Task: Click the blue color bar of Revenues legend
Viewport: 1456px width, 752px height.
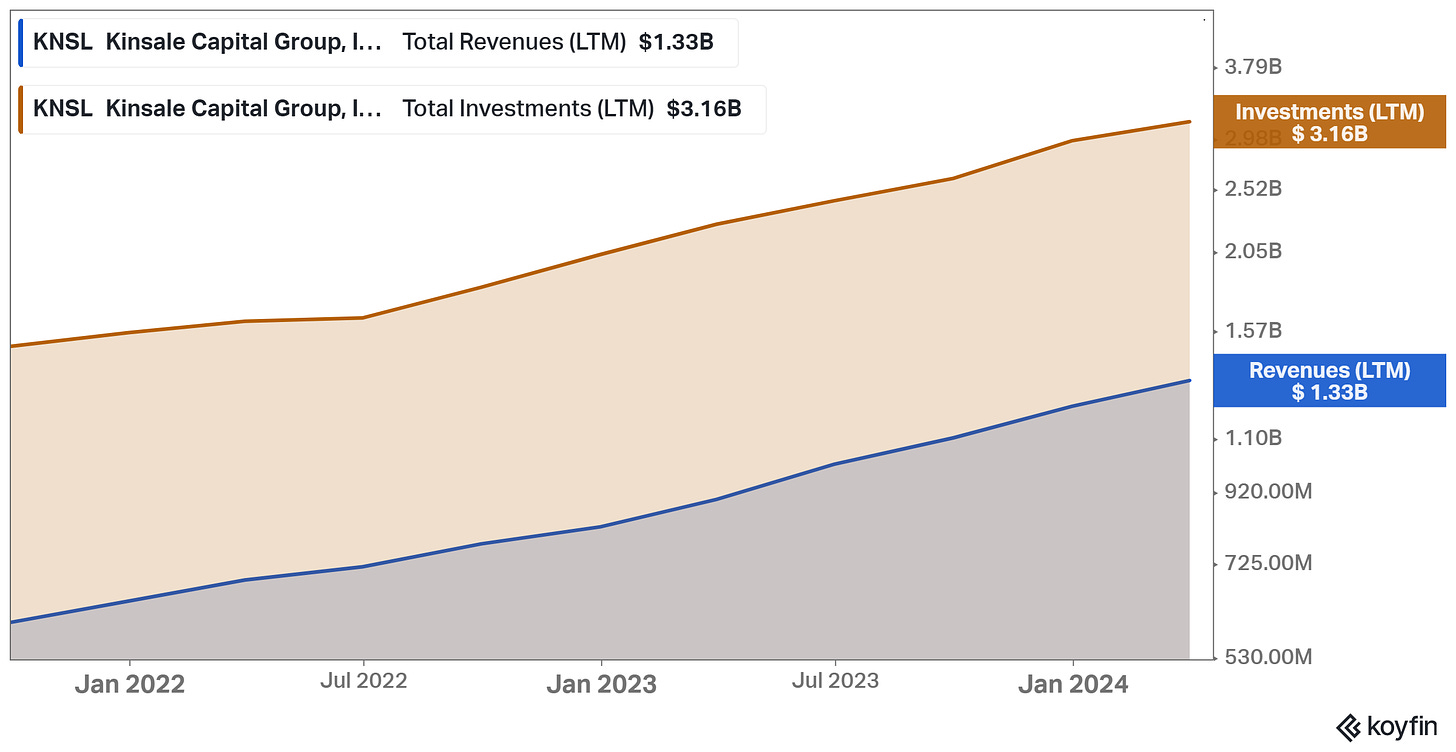Action: pyautogui.click(x=20, y=43)
